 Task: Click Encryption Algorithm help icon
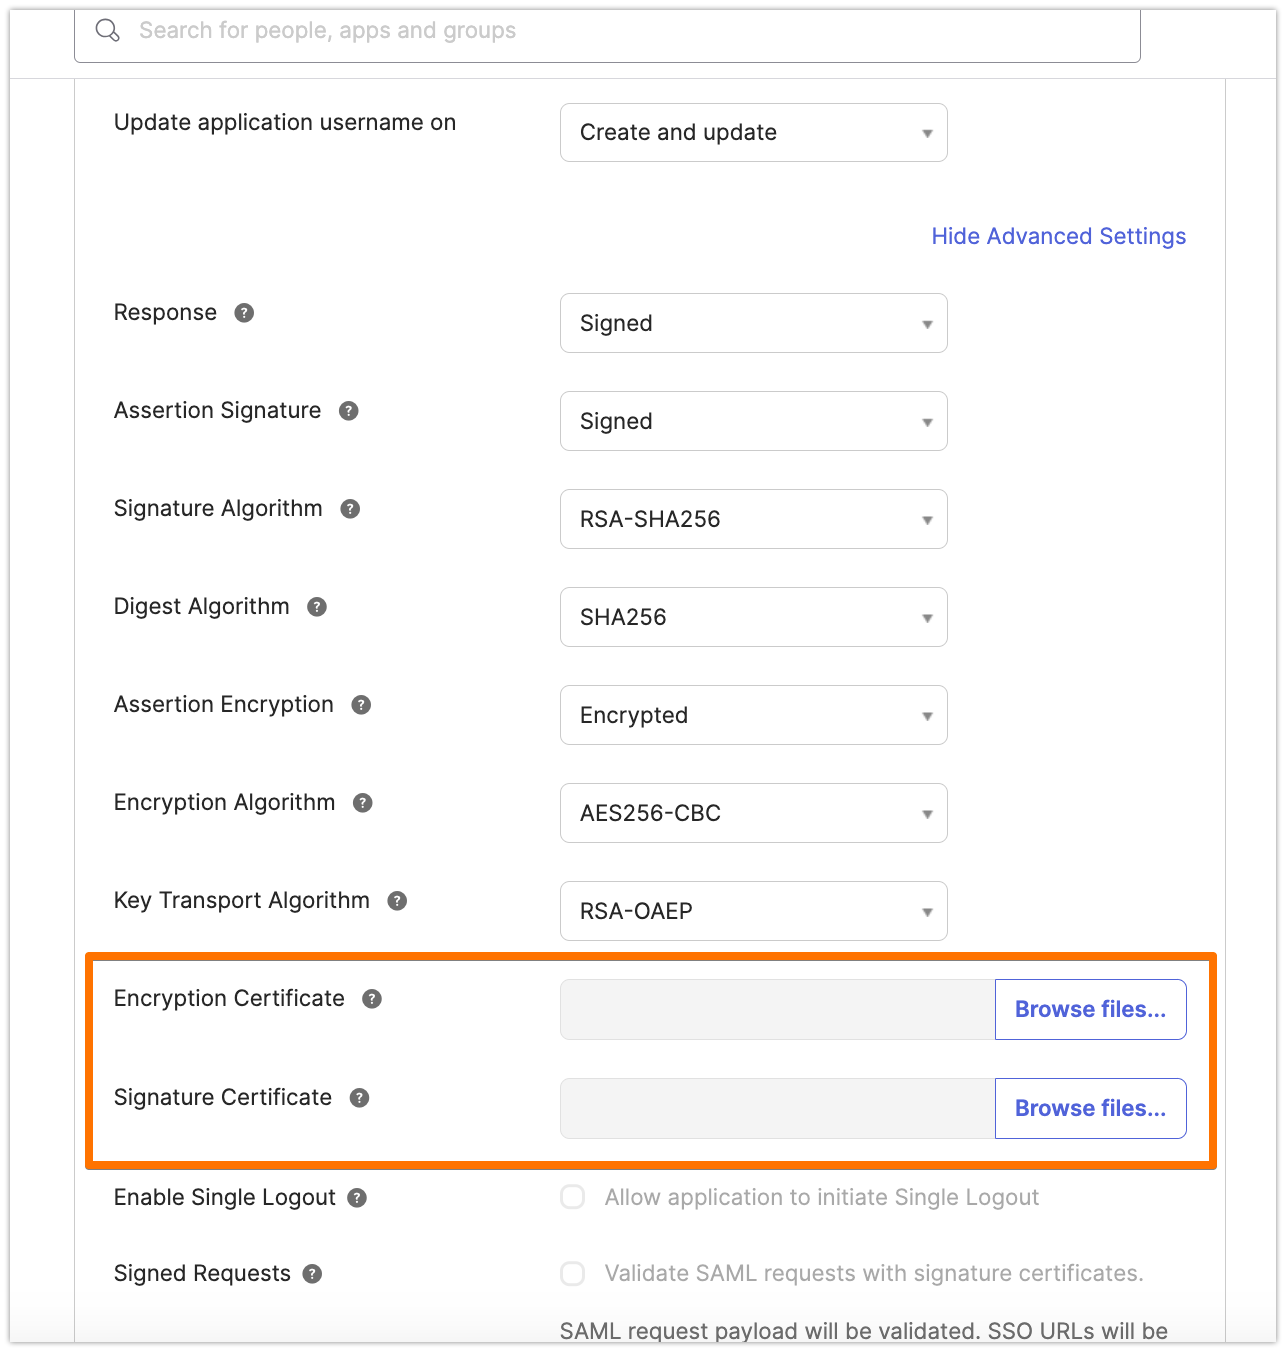363,803
